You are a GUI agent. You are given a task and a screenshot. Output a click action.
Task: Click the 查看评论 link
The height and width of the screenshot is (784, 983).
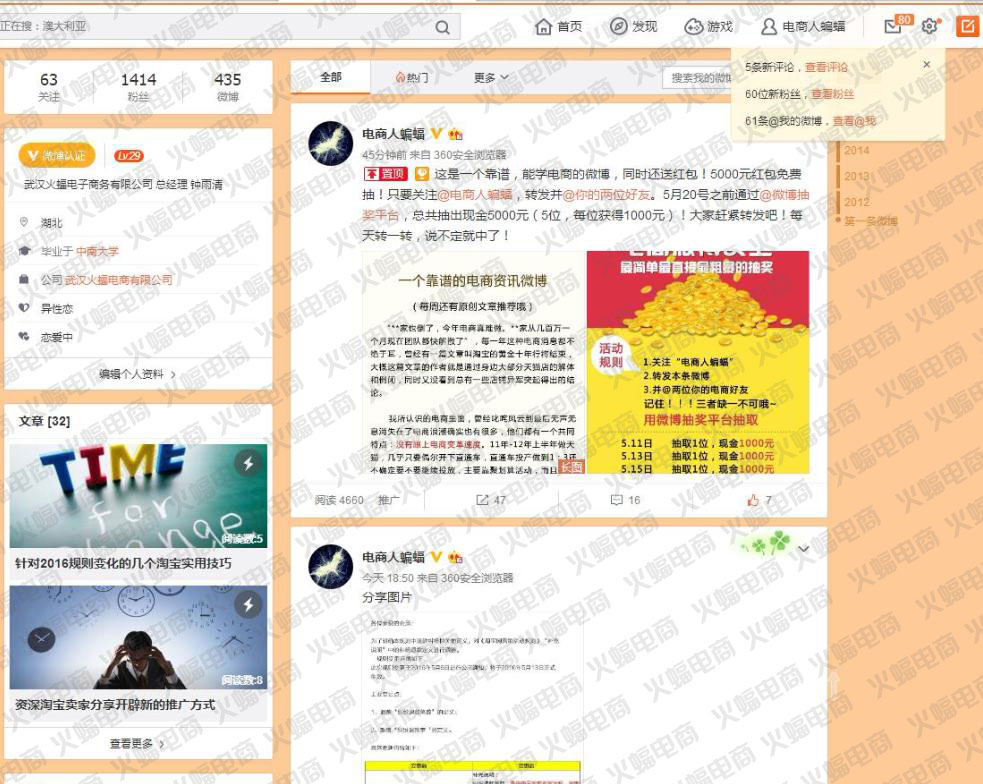(x=826, y=67)
